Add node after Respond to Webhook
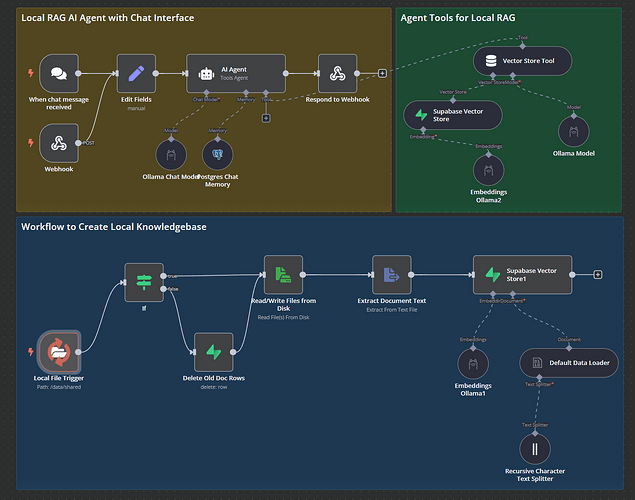Image resolution: width=635 pixels, height=500 pixels. (x=382, y=73)
